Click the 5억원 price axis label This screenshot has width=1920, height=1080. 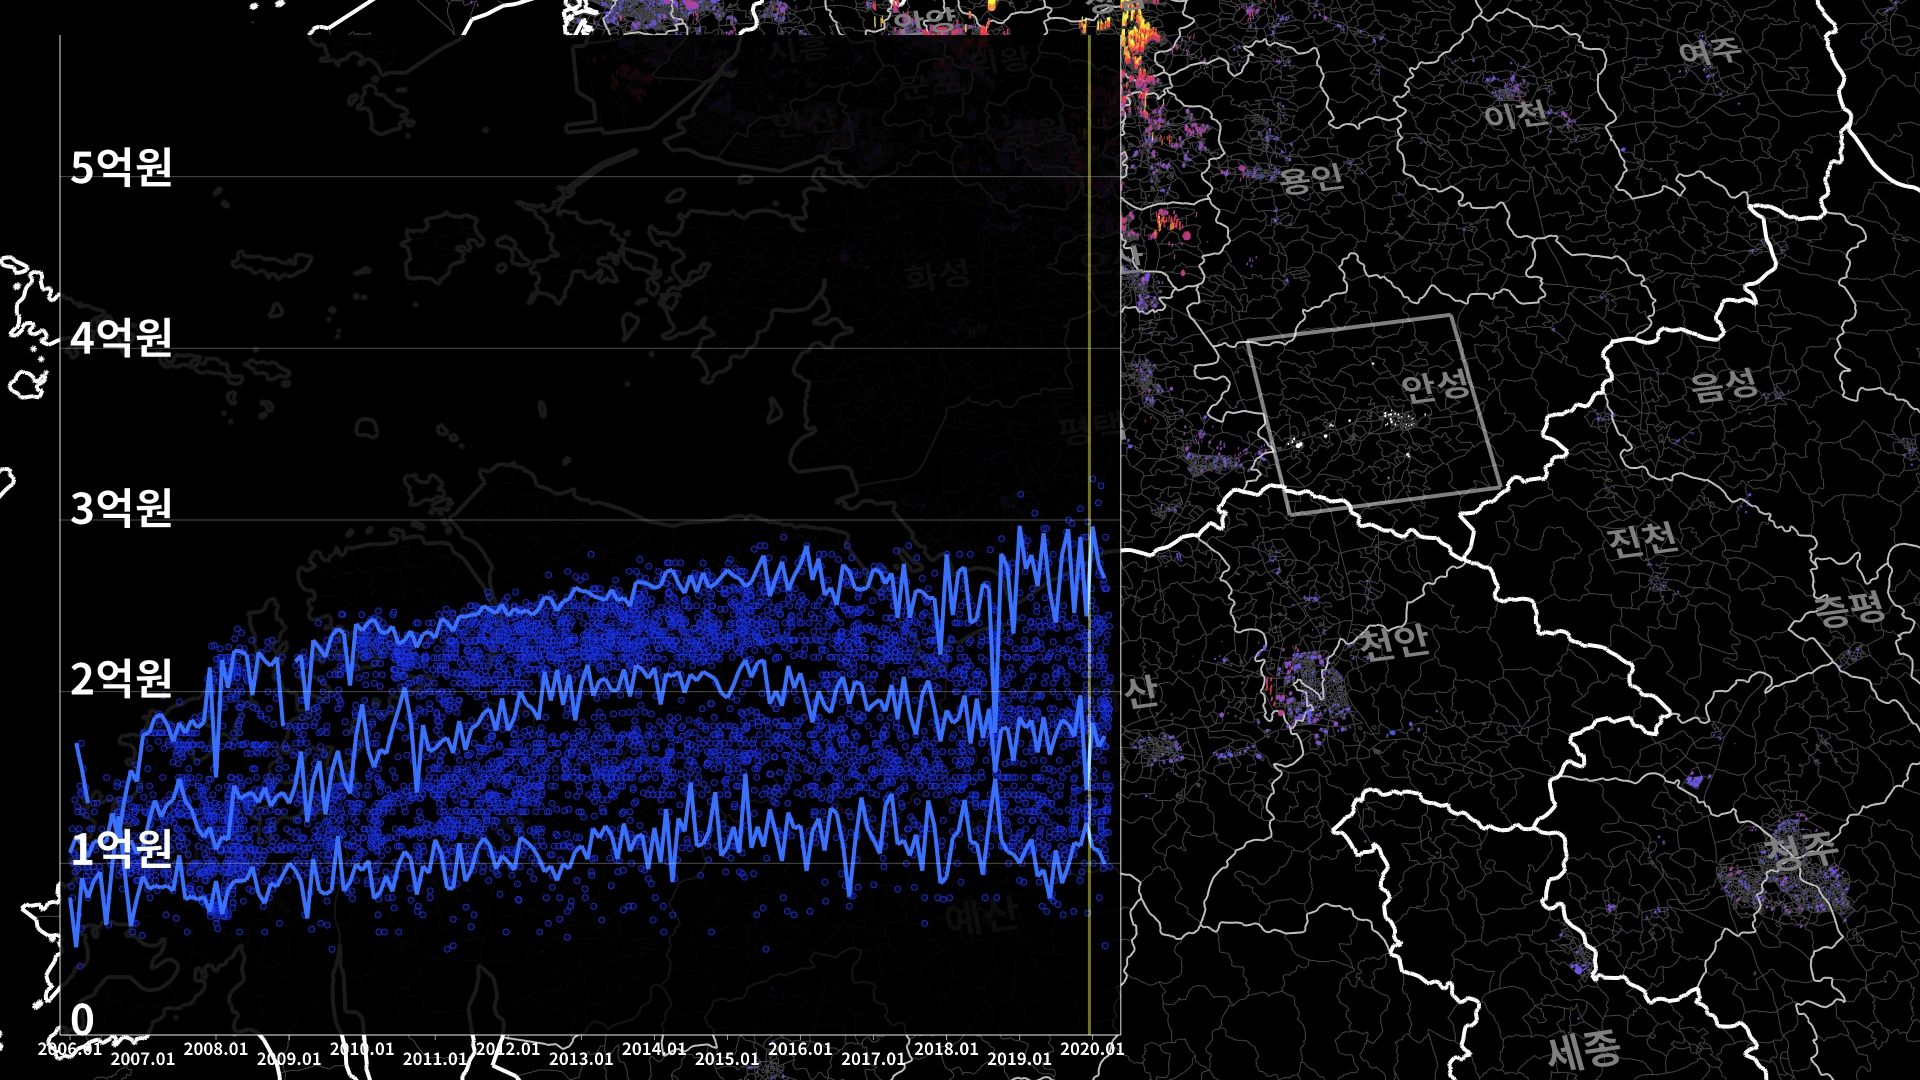pos(121,167)
